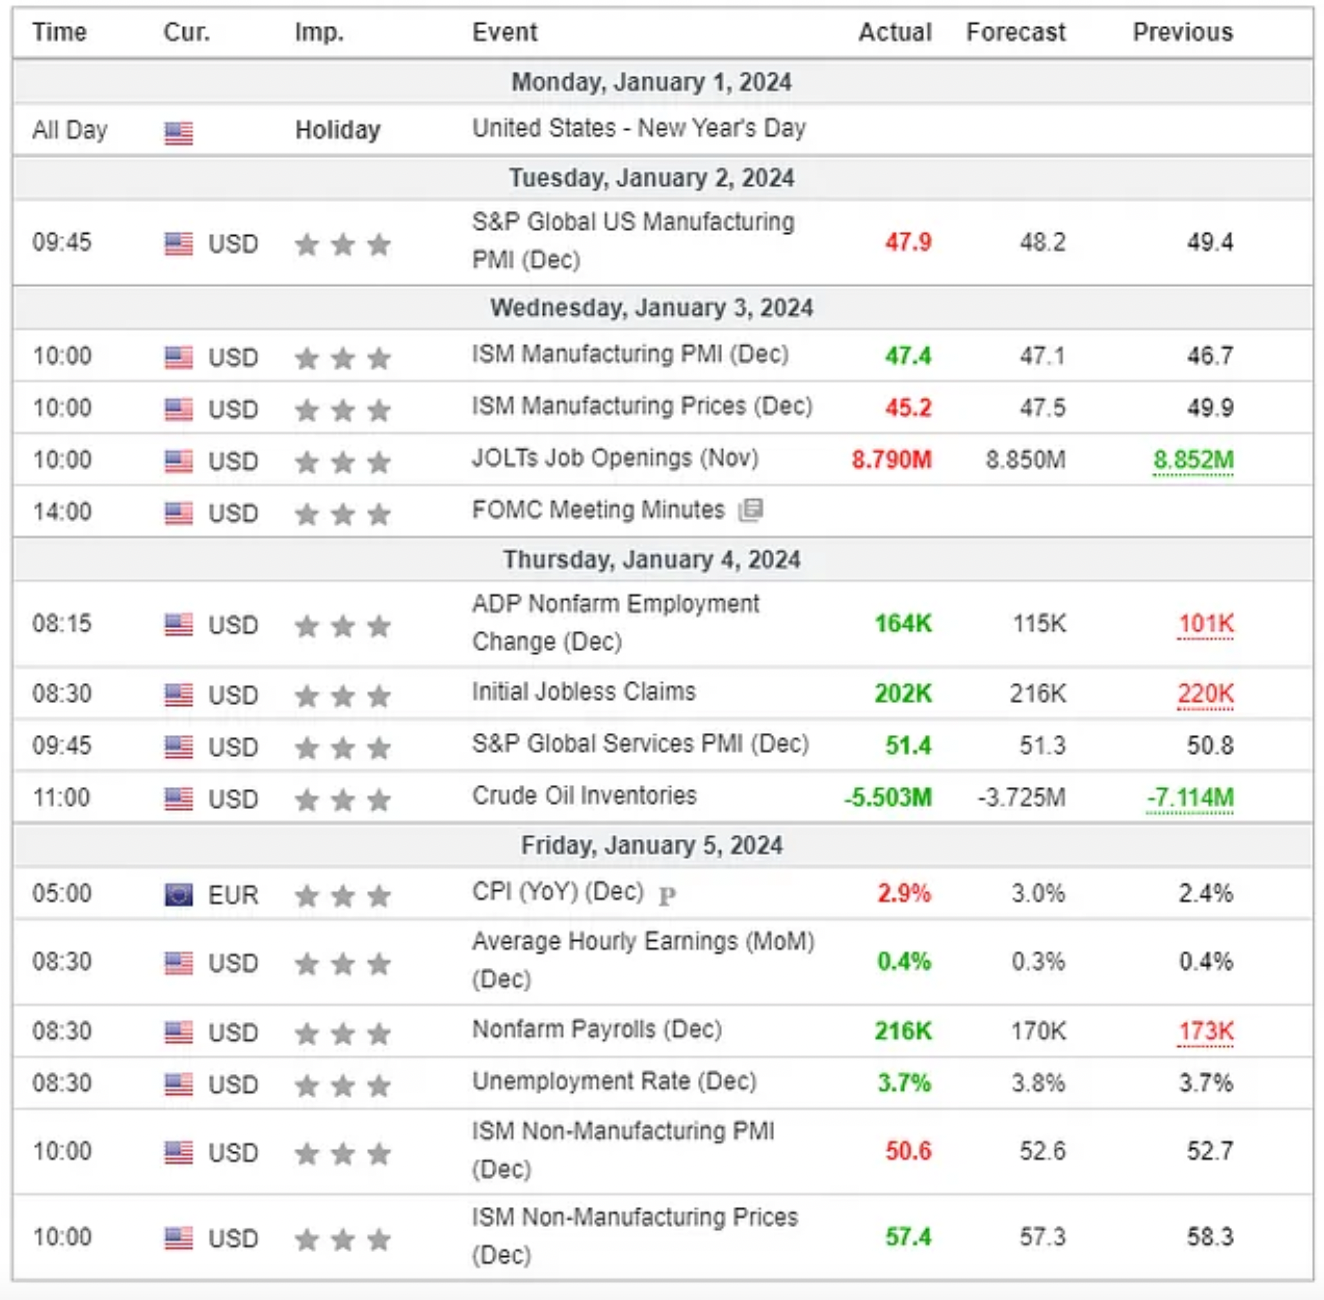The height and width of the screenshot is (1300, 1324).
Task: Open the CPI (YoY) (Dec) event
Action: [558, 892]
